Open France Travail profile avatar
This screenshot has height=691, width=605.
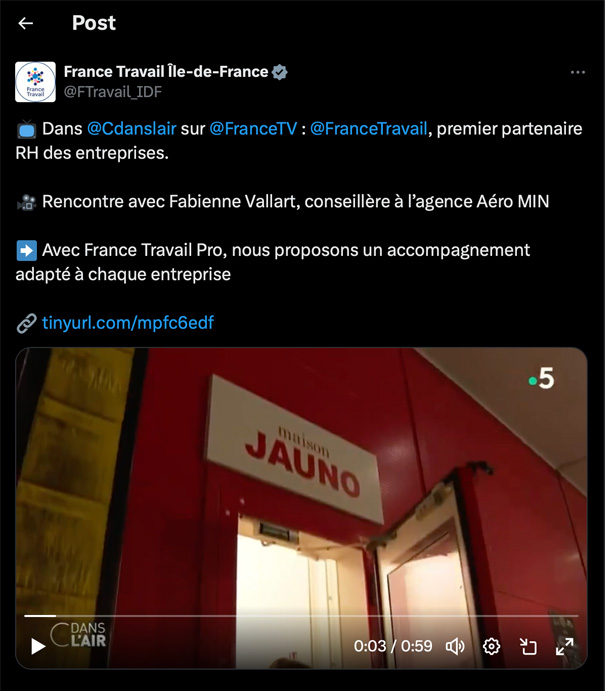[35, 82]
